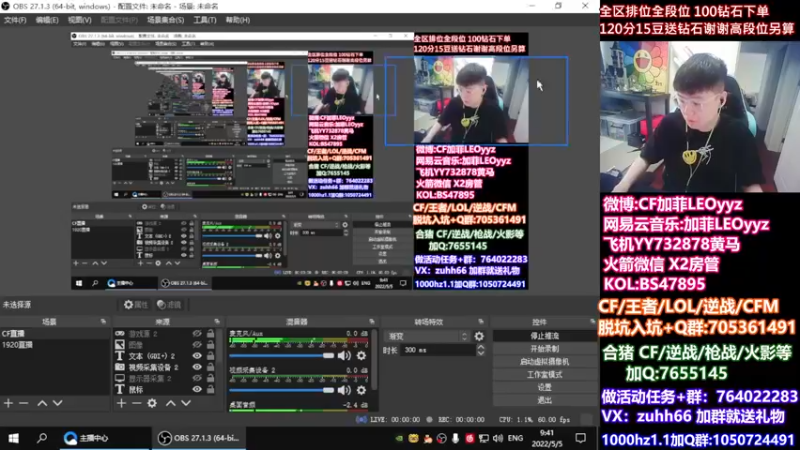The image size is (800, 450).
Task: Click the 工作室模式 button
Action: pos(544,374)
